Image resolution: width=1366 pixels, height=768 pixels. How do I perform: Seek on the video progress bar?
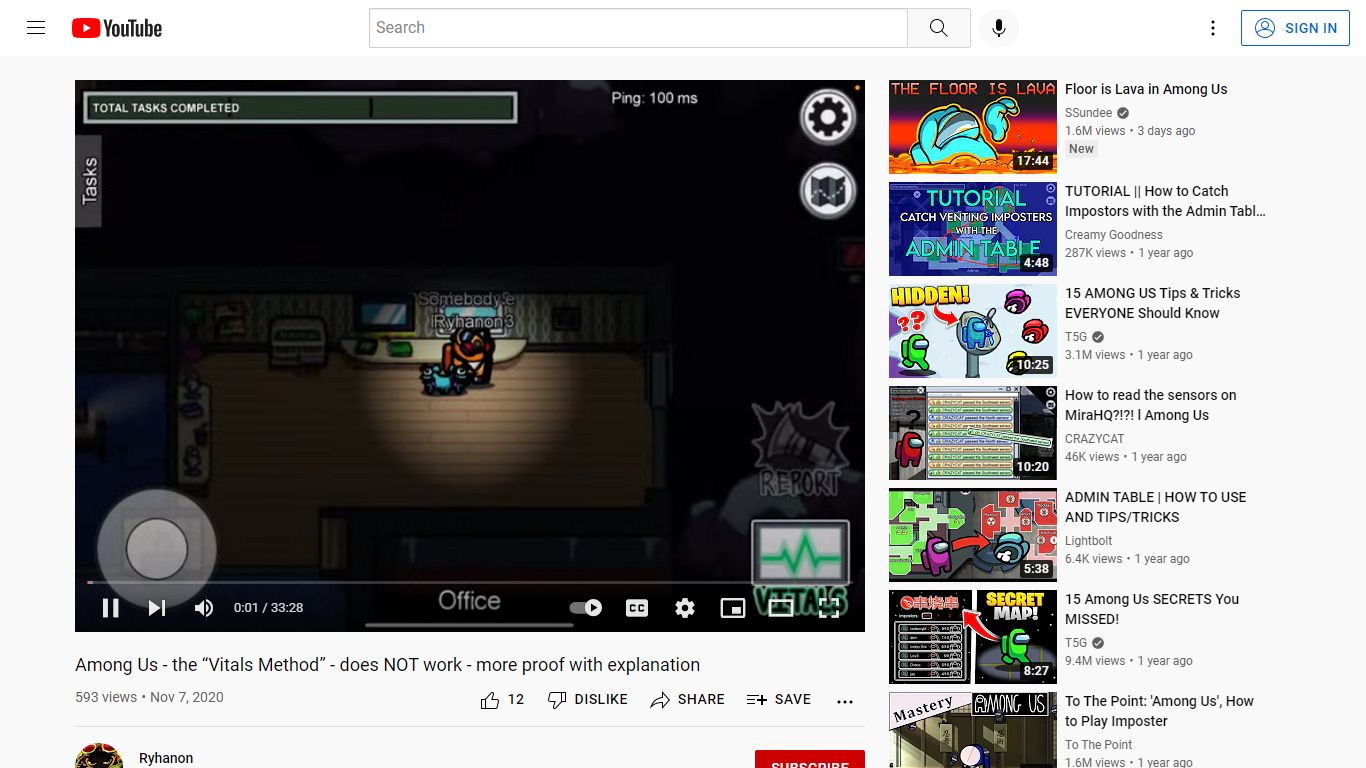(470, 582)
